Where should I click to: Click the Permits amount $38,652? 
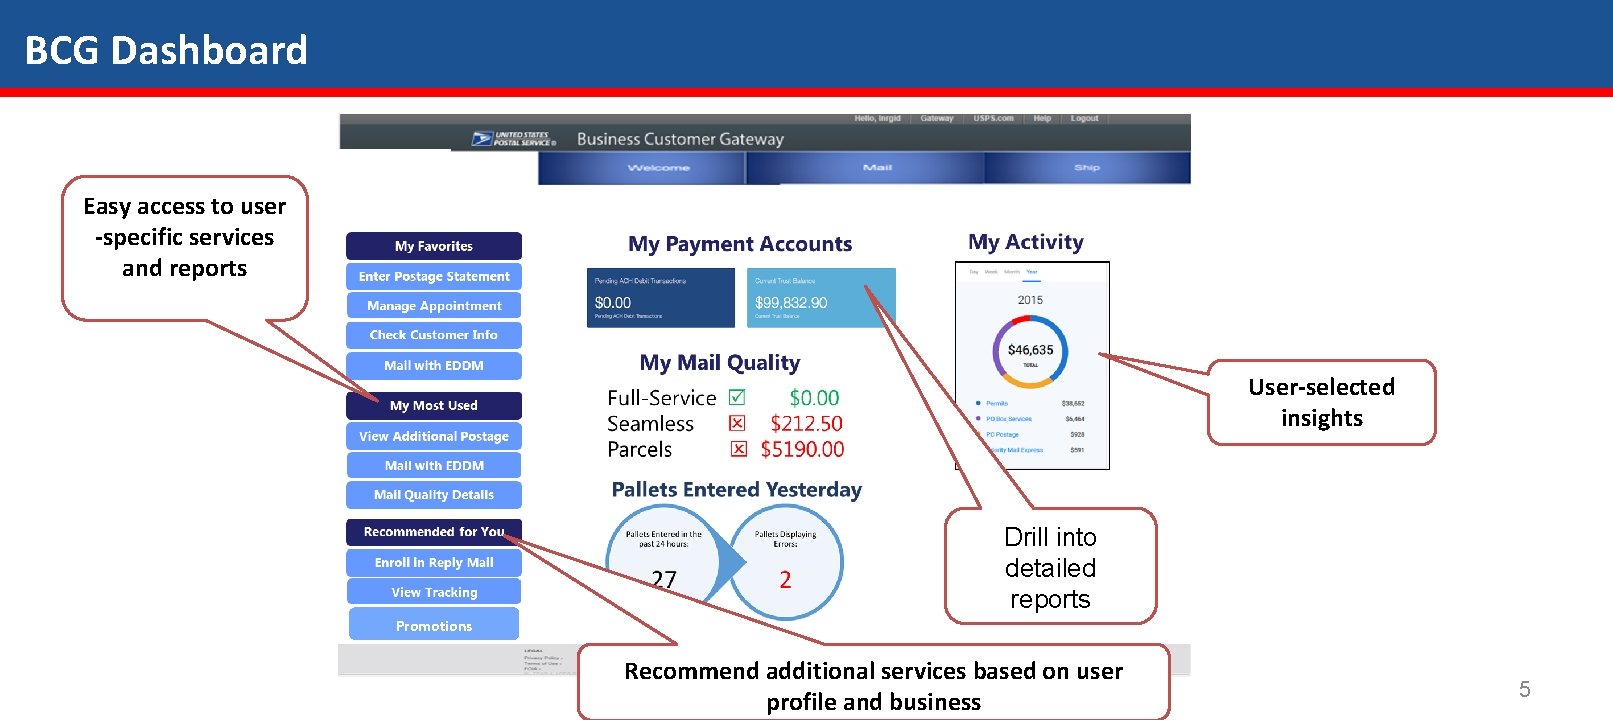1073,403
